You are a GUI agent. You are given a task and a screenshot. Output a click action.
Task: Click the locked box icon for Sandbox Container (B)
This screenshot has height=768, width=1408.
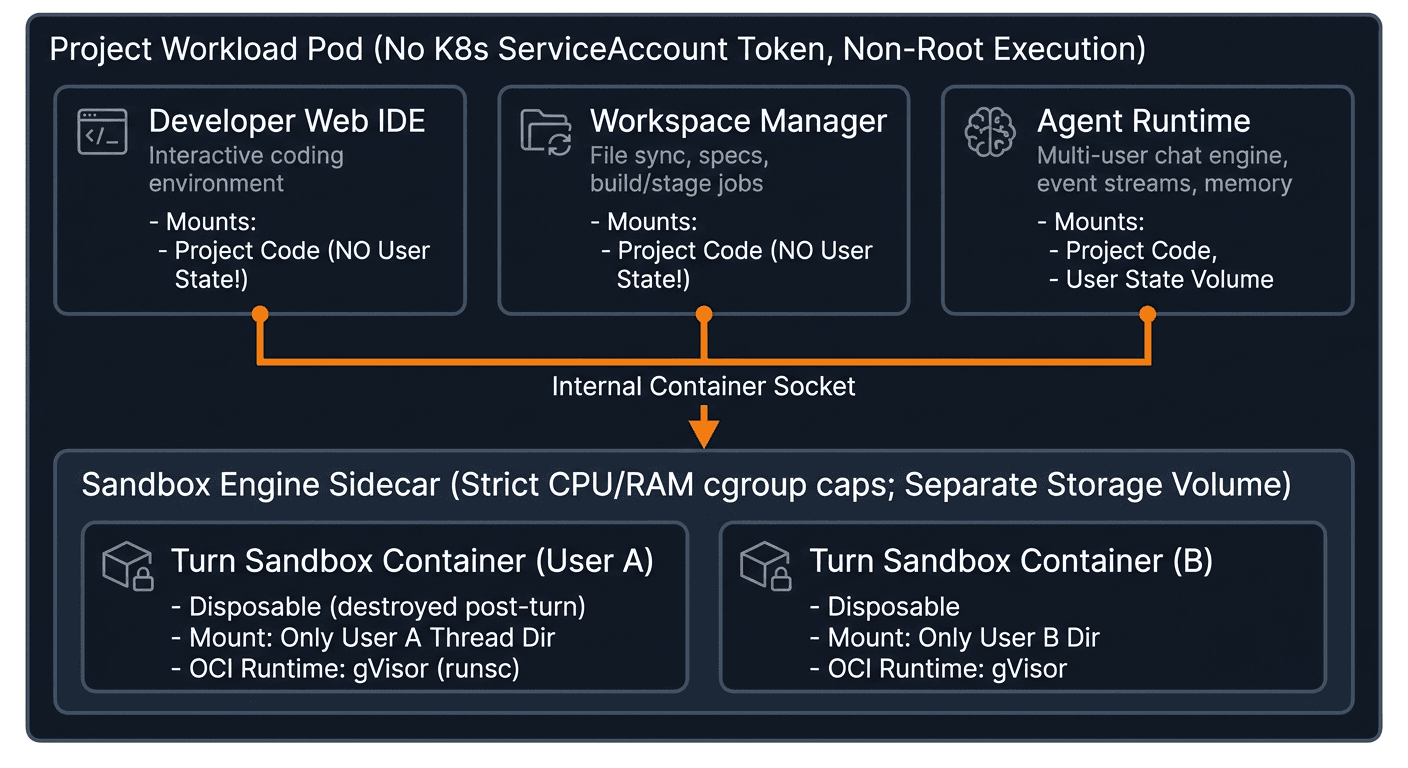(x=766, y=566)
